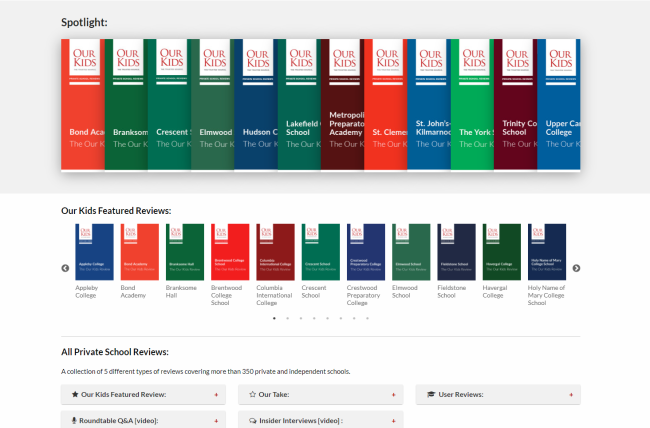Show the next featured reviews in the carousel

tap(576, 268)
